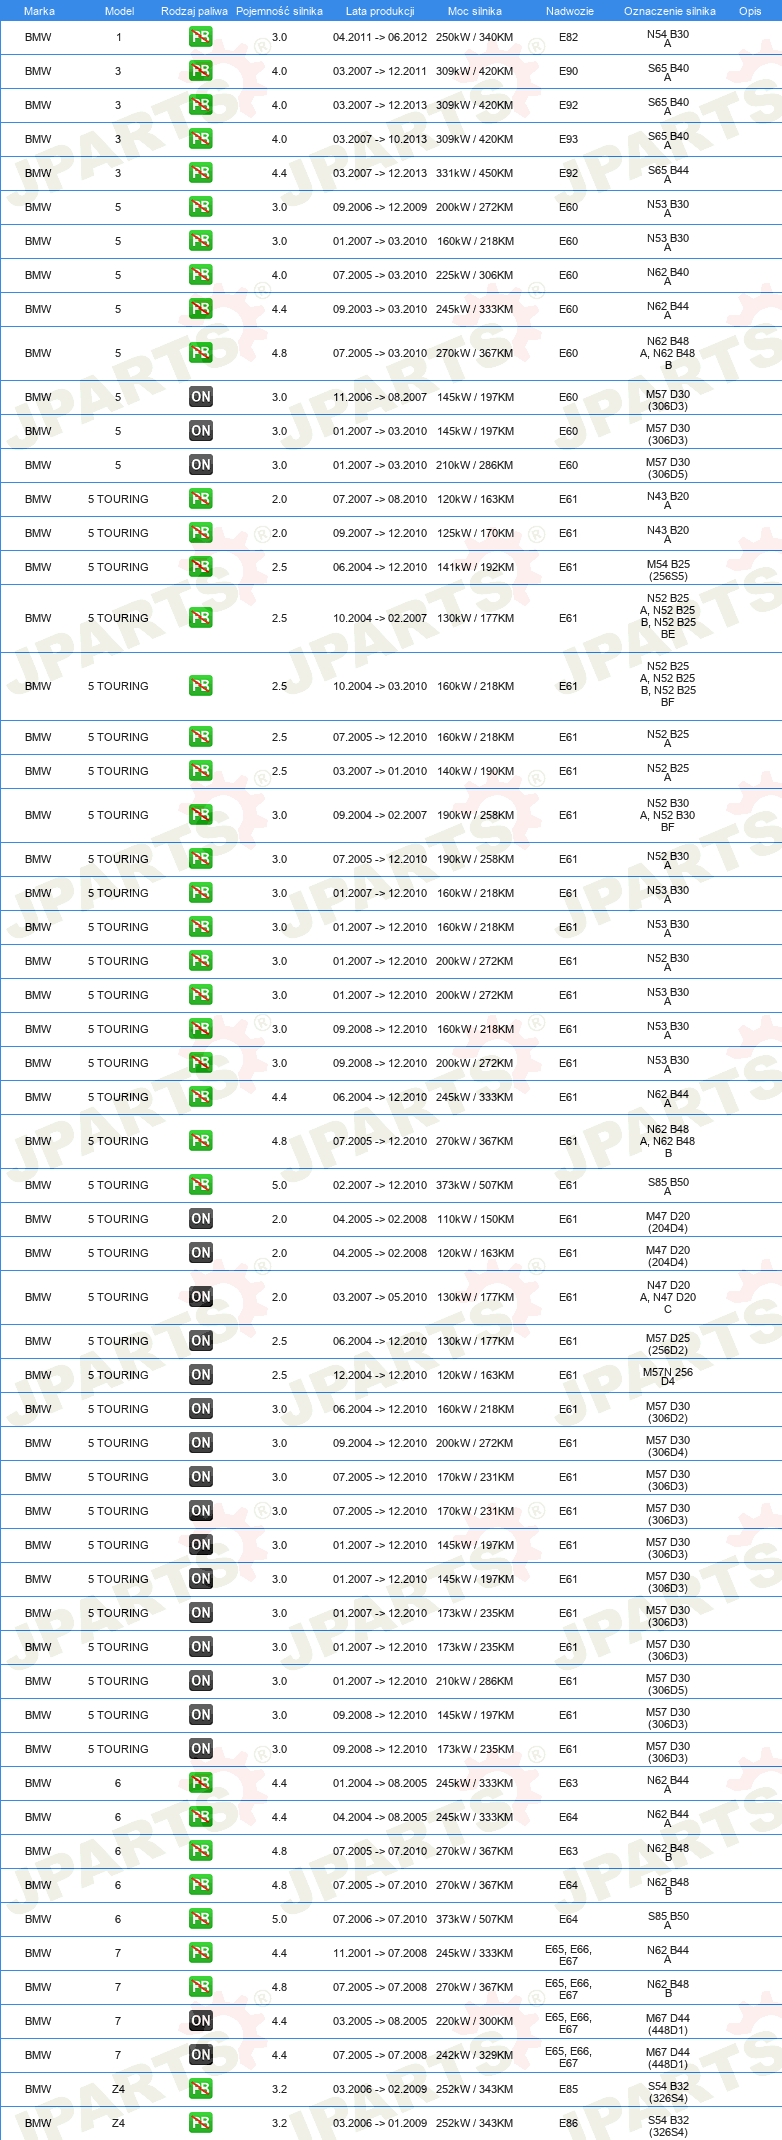The width and height of the screenshot is (782, 2140).
Task: Select the 03.2007 -> 01.2010 production years cell
Action: (x=380, y=771)
